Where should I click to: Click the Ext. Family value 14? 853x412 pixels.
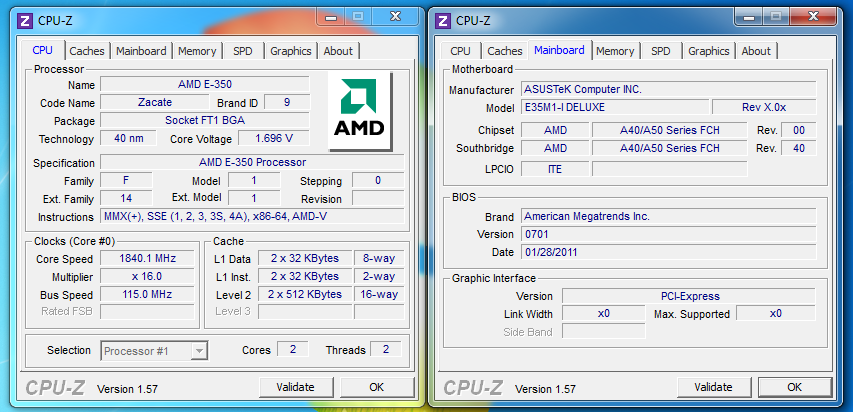(126, 198)
